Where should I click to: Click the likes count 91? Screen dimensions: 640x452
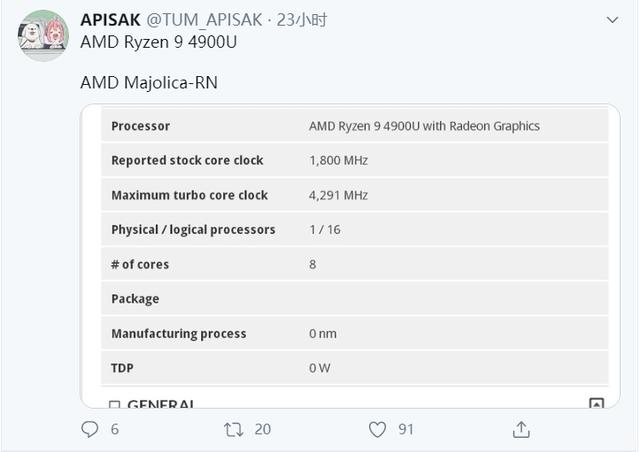pyautogui.click(x=406, y=430)
